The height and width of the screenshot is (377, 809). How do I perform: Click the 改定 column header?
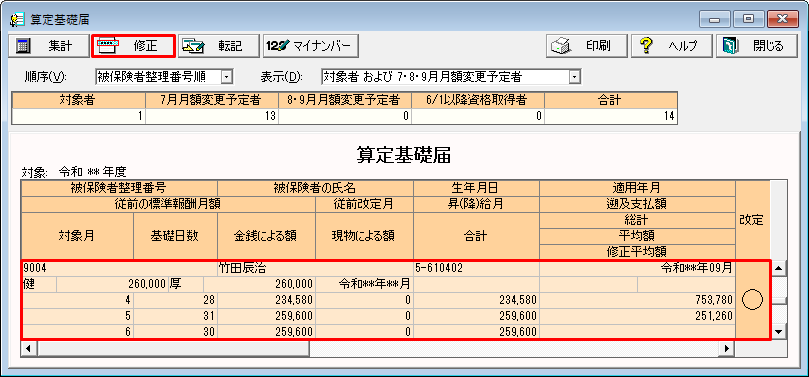(x=752, y=220)
